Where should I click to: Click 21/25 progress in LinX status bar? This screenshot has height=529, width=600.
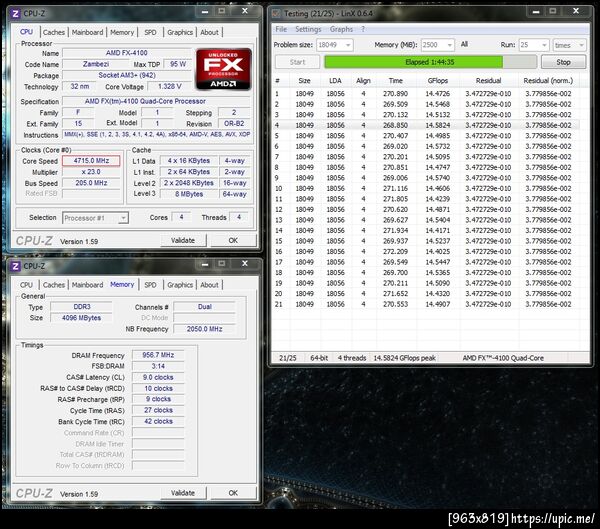pos(288,358)
